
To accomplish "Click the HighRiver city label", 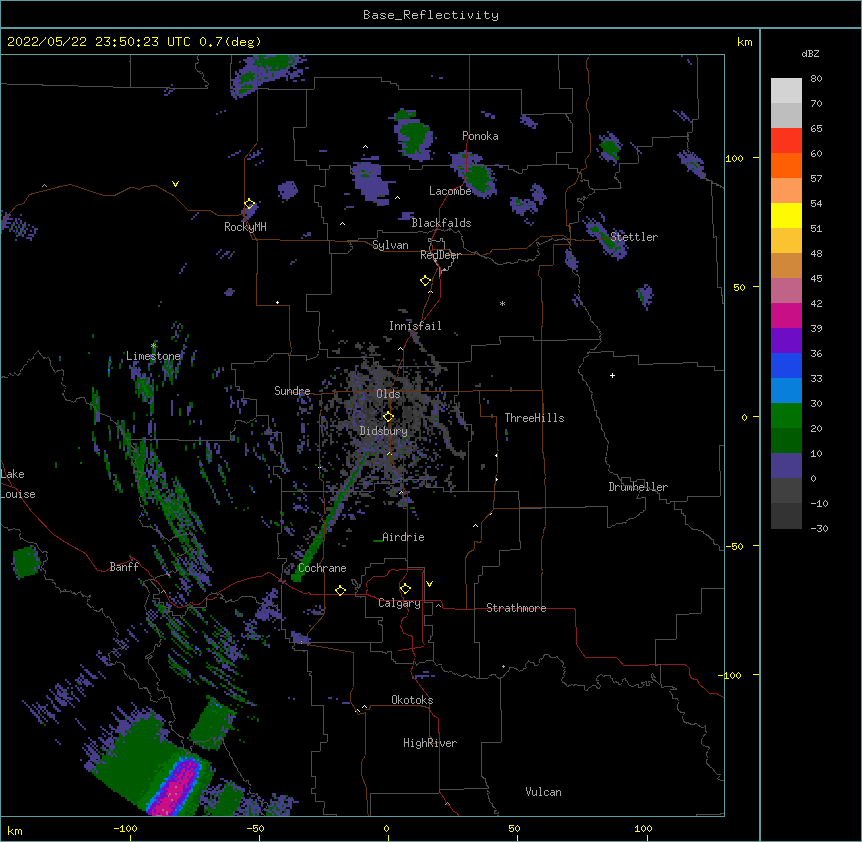I will pos(430,743).
